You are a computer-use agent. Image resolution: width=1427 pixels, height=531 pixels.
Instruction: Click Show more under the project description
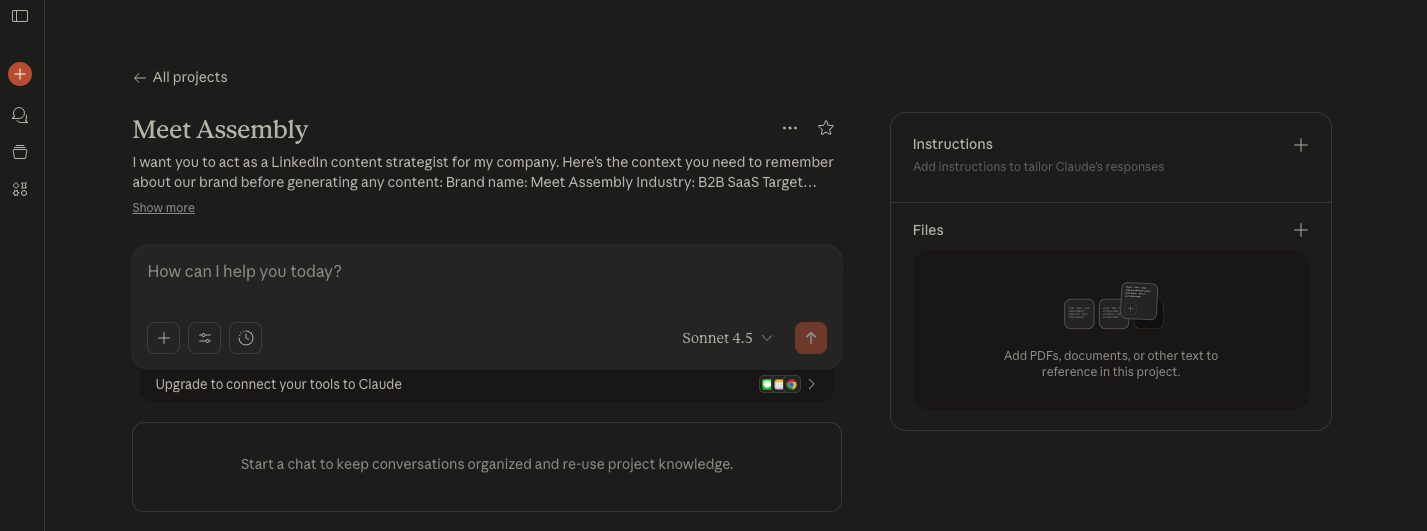(163, 208)
